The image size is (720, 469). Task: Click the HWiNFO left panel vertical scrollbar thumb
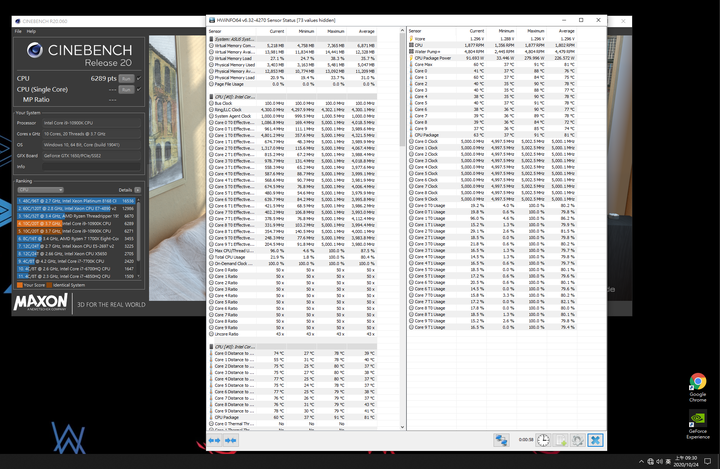[402, 90]
